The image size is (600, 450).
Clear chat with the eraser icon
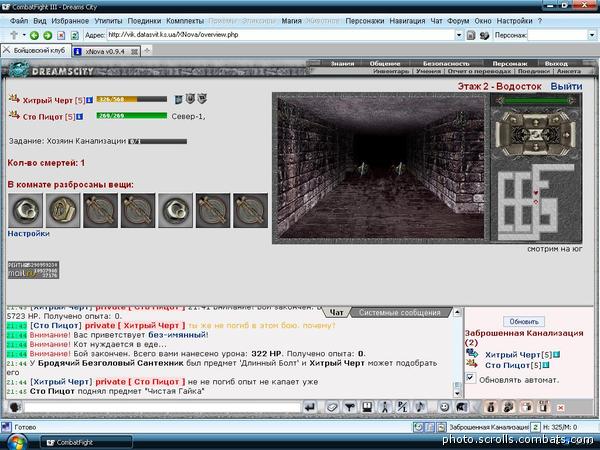(x=332, y=407)
